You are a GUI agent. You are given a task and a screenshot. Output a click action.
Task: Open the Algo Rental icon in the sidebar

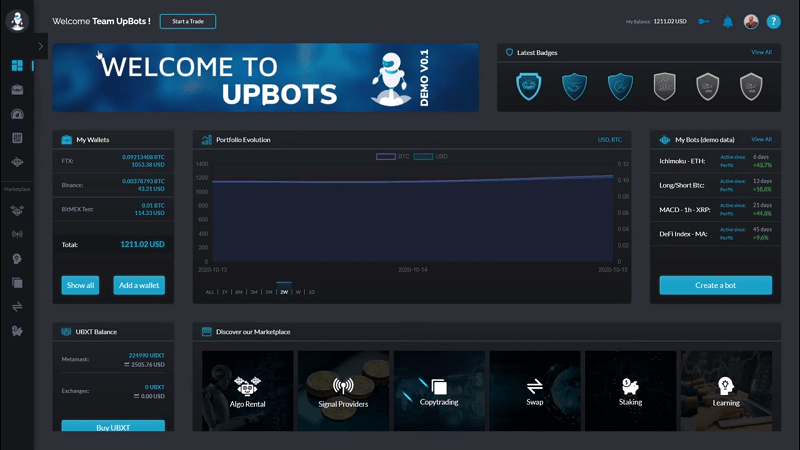(x=17, y=210)
